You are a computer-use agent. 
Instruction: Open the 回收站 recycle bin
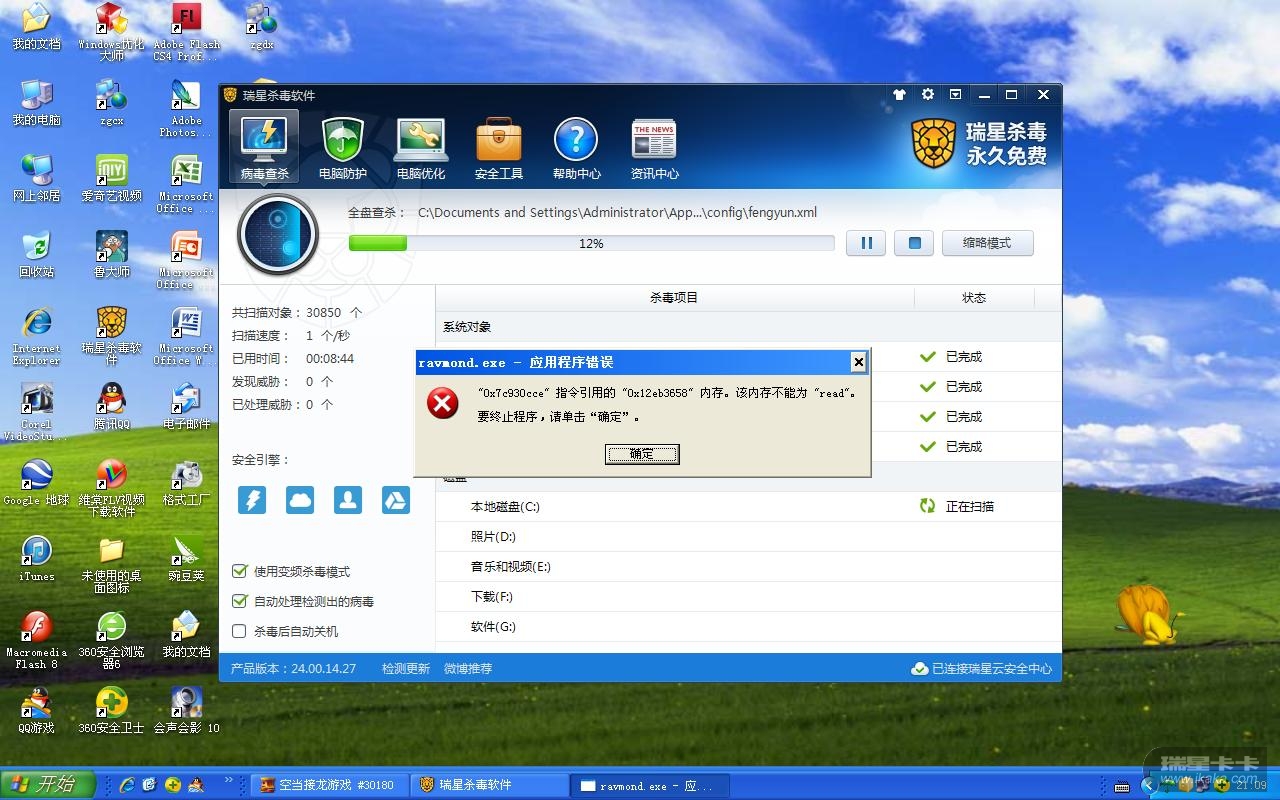pyautogui.click(x=36, y=254)
